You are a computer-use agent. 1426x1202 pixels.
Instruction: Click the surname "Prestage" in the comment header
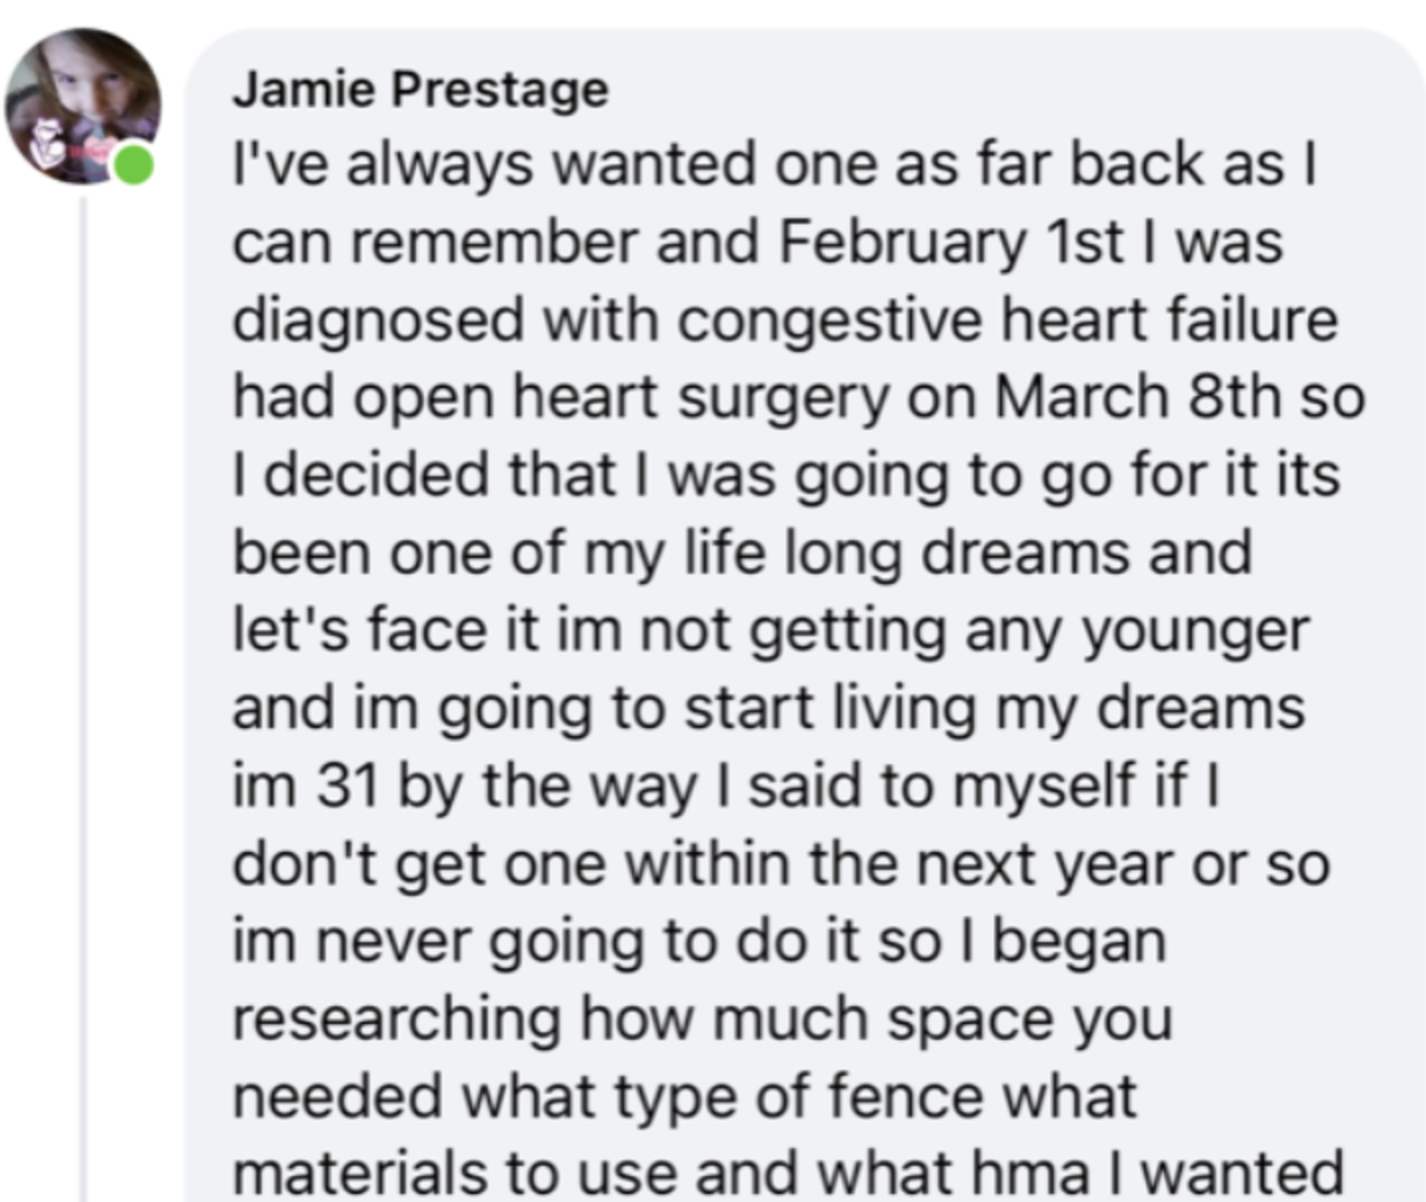[500, 89]
